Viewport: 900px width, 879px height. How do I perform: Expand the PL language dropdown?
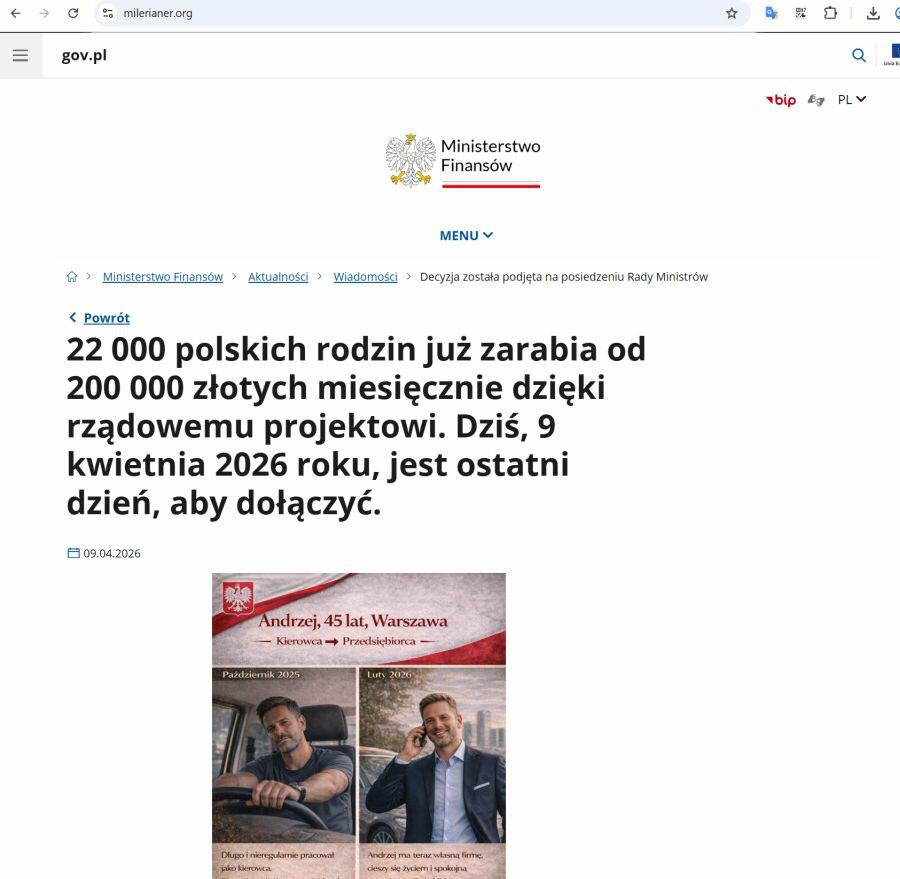click(x=852, y=99)
